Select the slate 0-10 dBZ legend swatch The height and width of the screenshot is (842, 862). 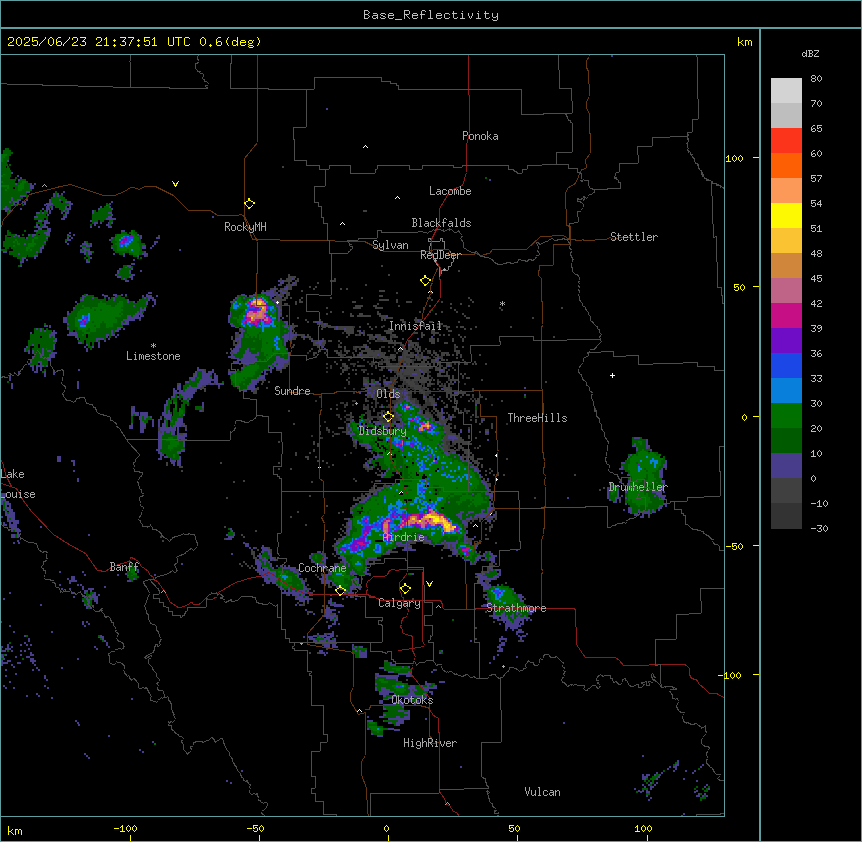786,466
